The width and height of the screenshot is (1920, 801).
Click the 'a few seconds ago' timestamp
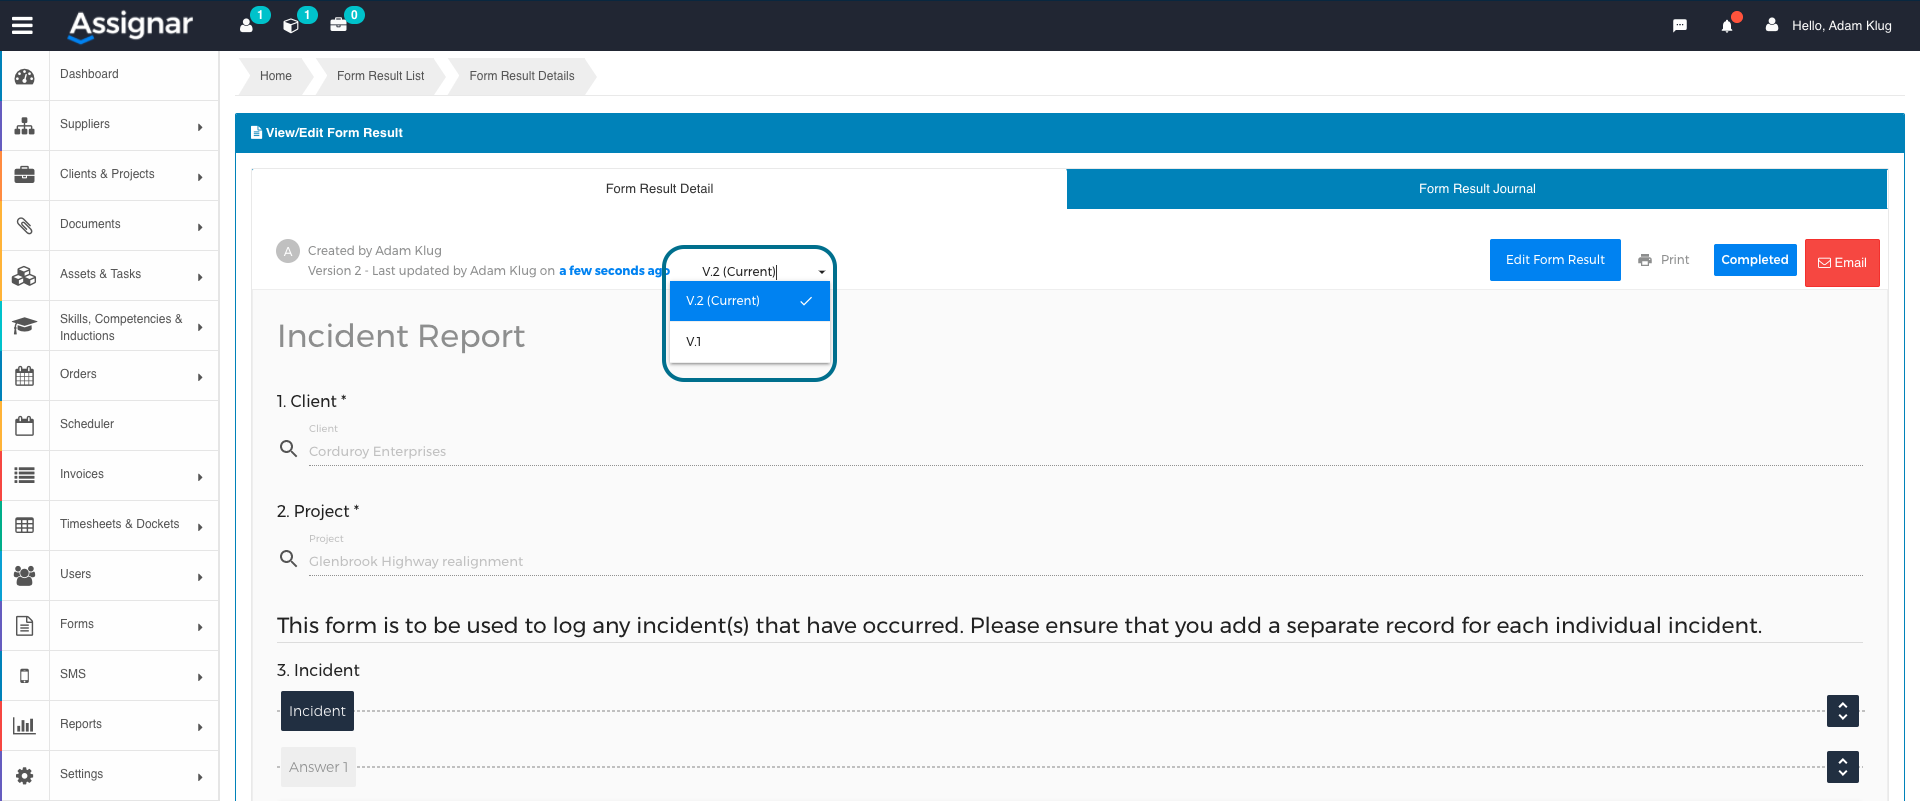pyautogui.click(x=614, y=271)
